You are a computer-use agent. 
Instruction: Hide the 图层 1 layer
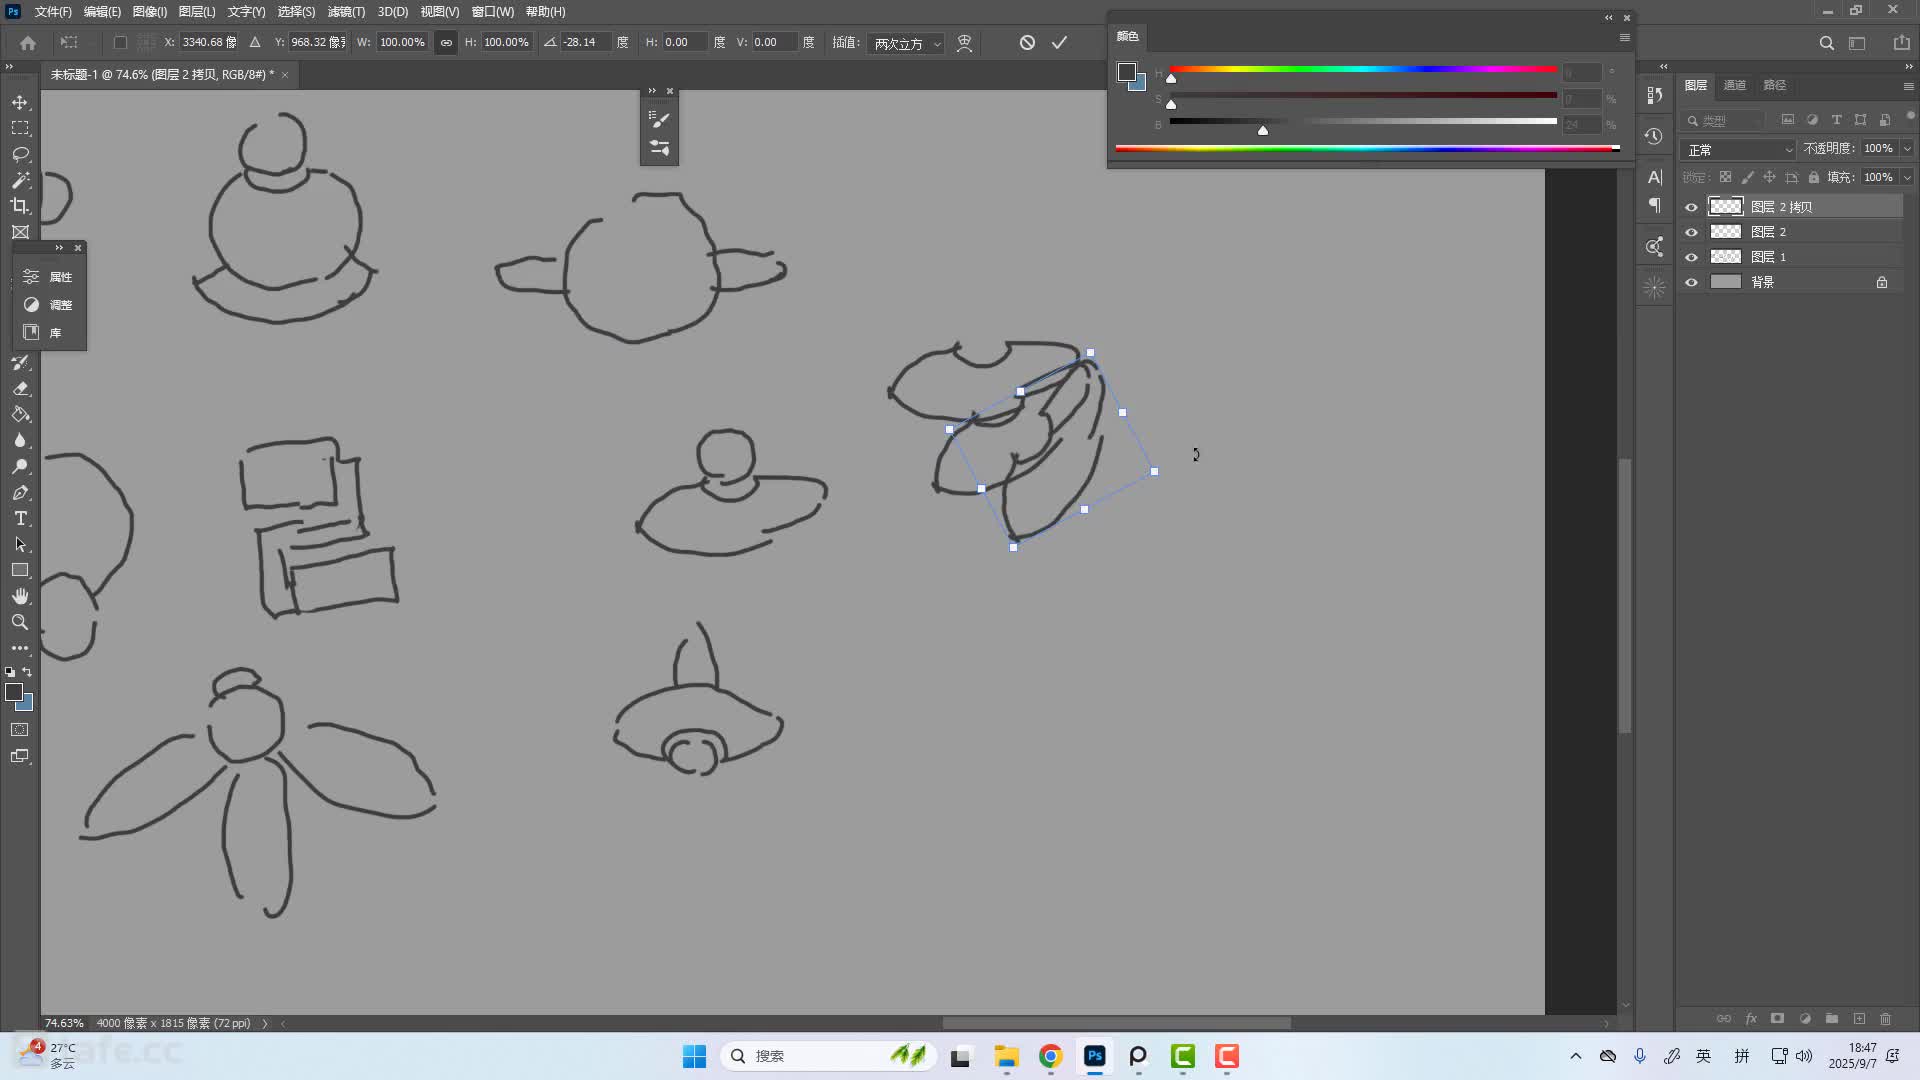tap(1691, 257)
